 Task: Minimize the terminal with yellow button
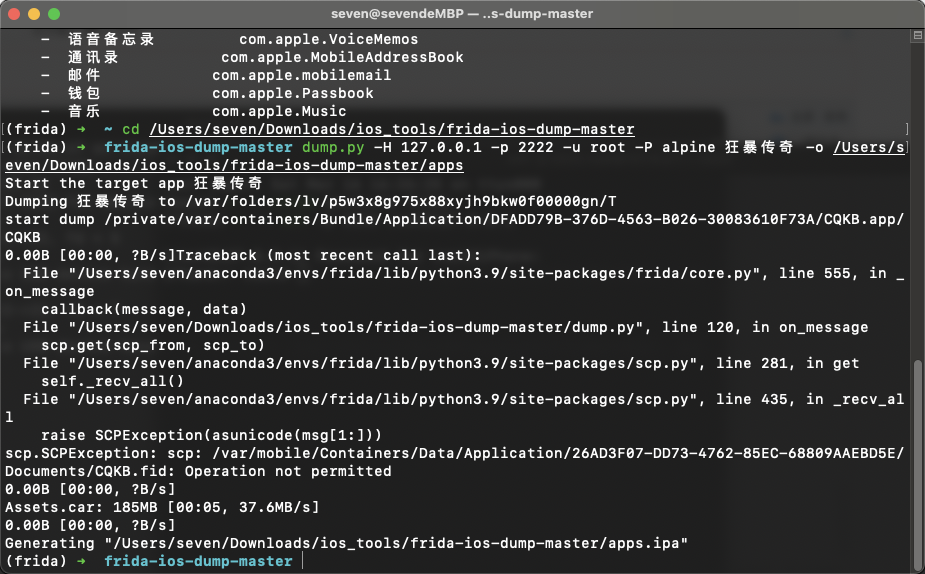point(34,14)
